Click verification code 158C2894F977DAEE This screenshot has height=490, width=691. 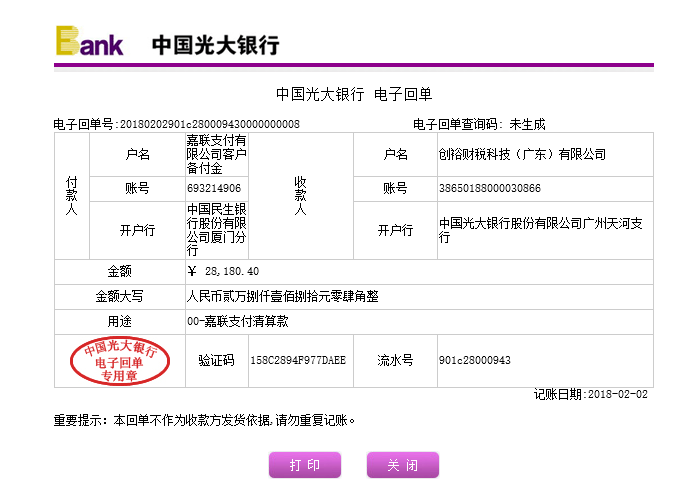tap(297, 360)
